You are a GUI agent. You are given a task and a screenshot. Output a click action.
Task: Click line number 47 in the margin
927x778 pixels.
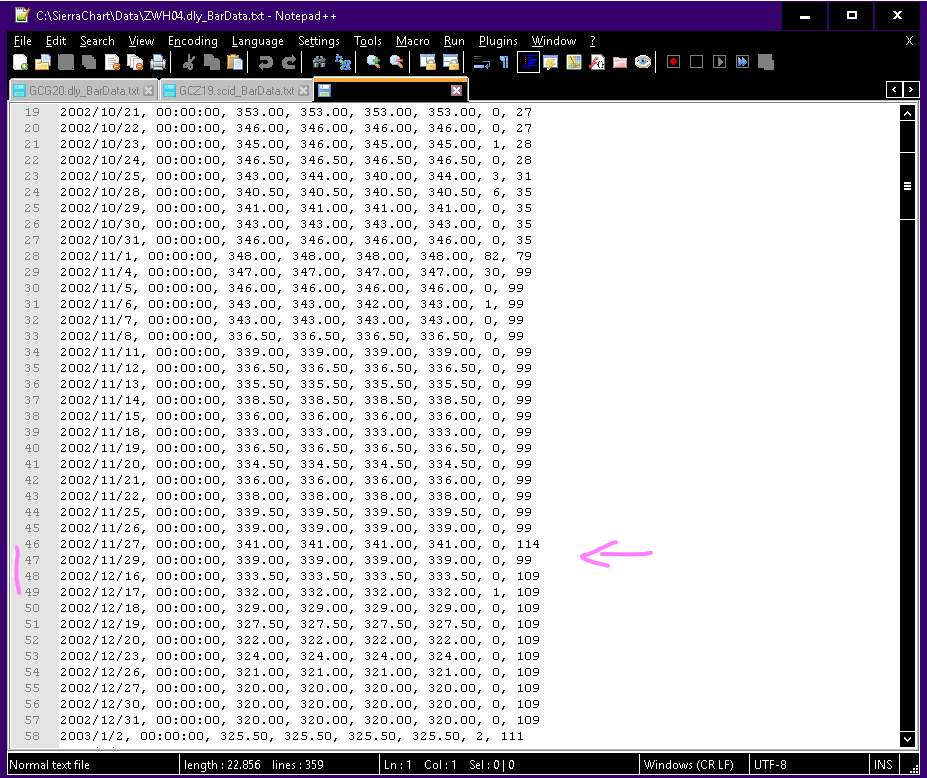pyautogui.click(x=32, y=560)
